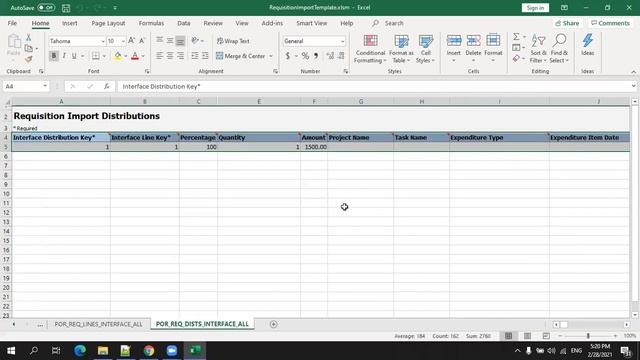640x360 pixels.
Task: Open Sort & Filter menu
Action: click(x=538, y=49)
